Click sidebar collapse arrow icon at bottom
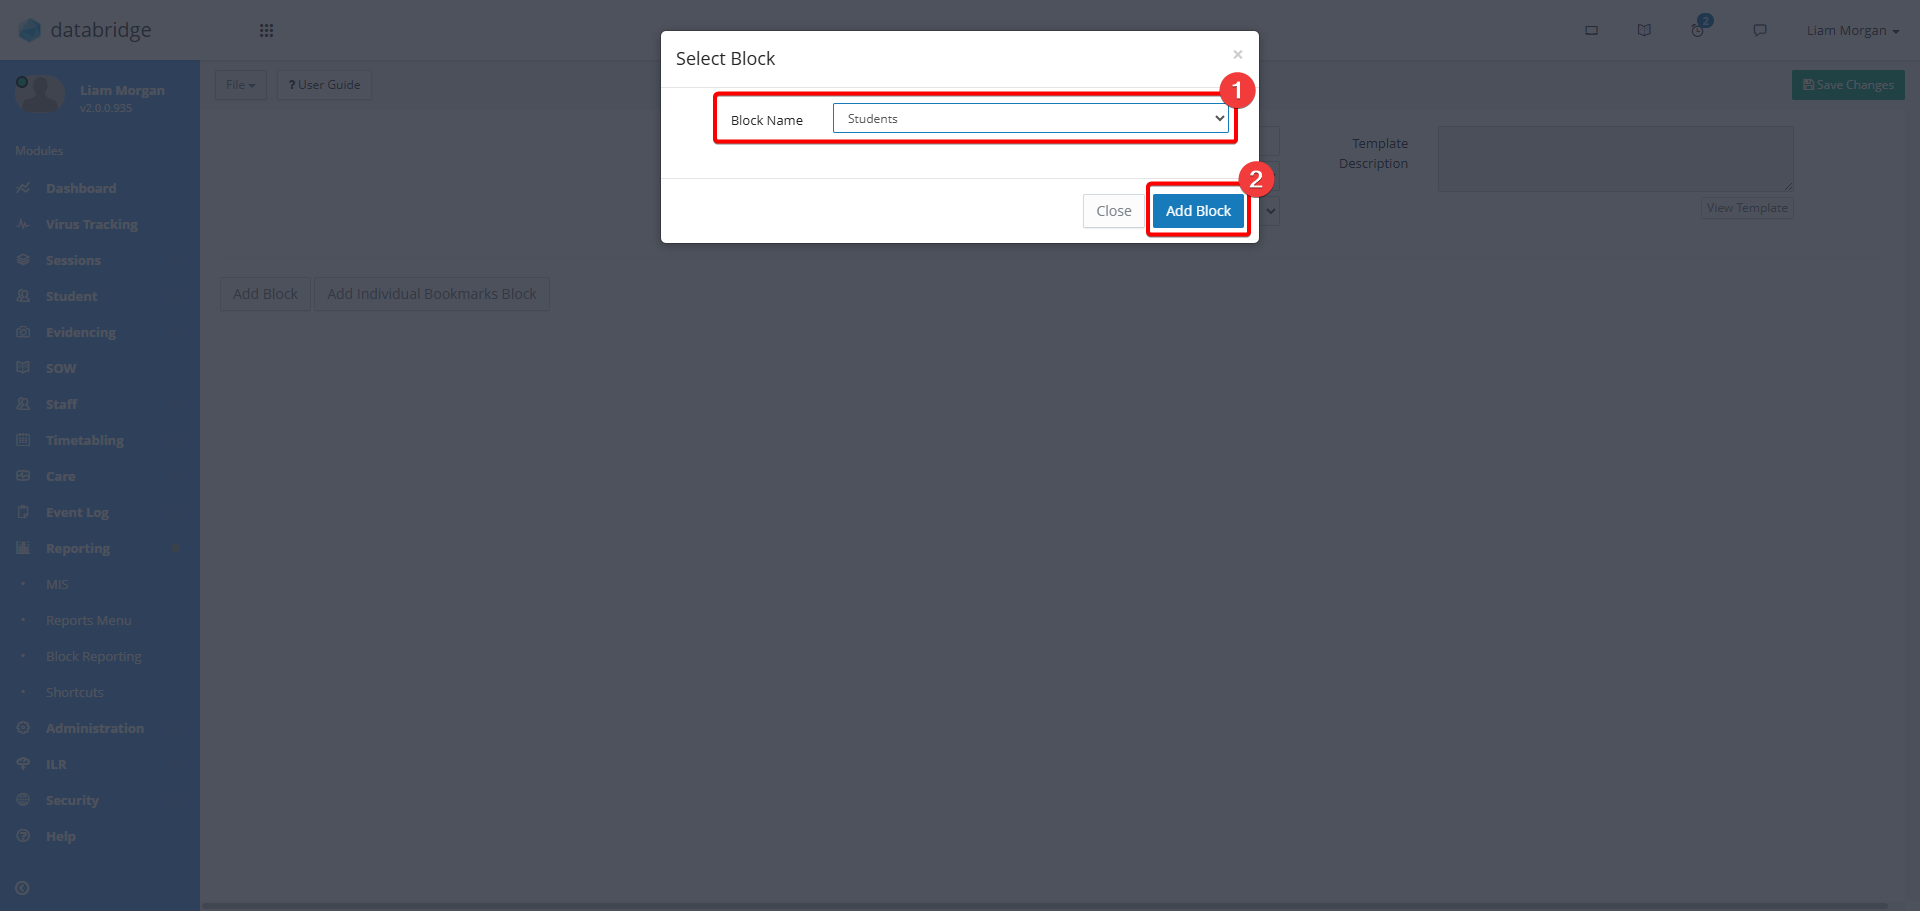Image resolution: width=1920 pixels, height=911 pixels. pyautogui.click(x=22, y=888)
